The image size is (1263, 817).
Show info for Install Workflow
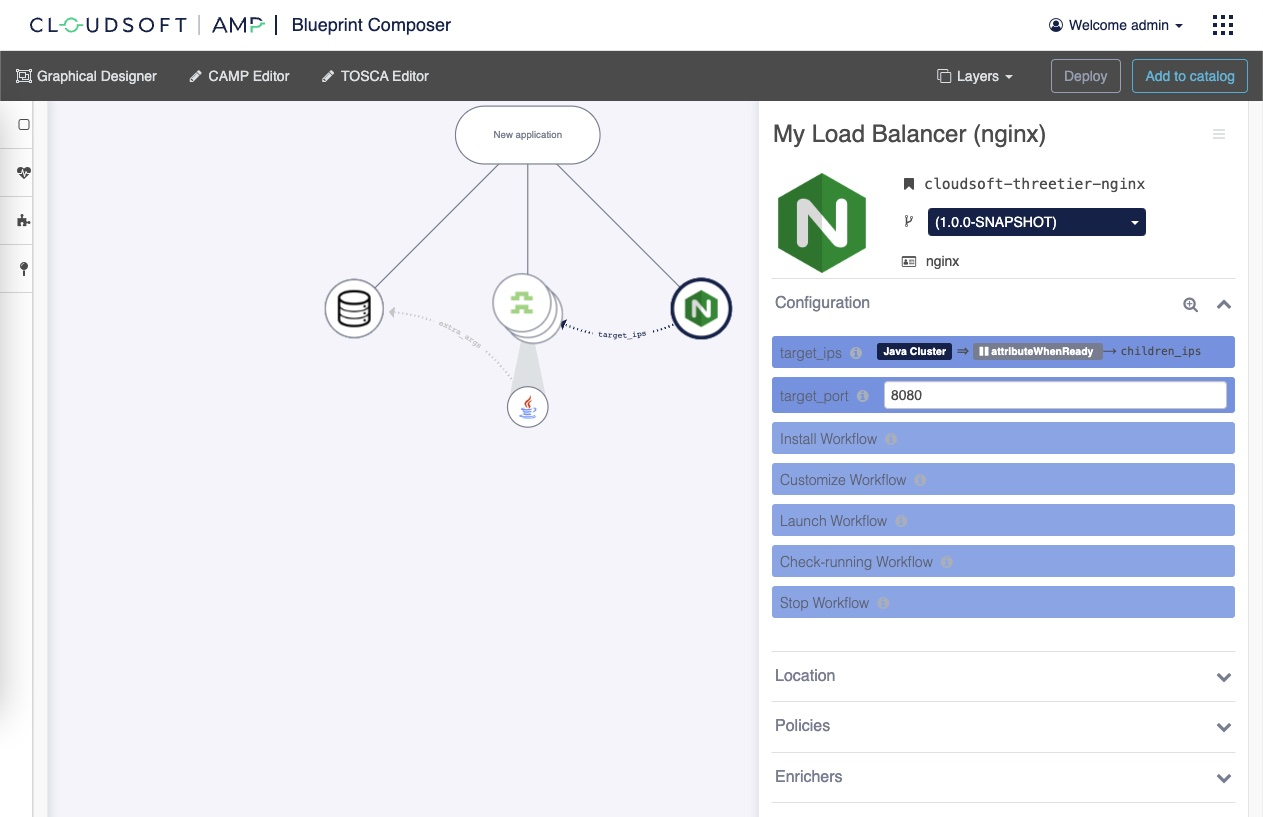coord(891,439)
